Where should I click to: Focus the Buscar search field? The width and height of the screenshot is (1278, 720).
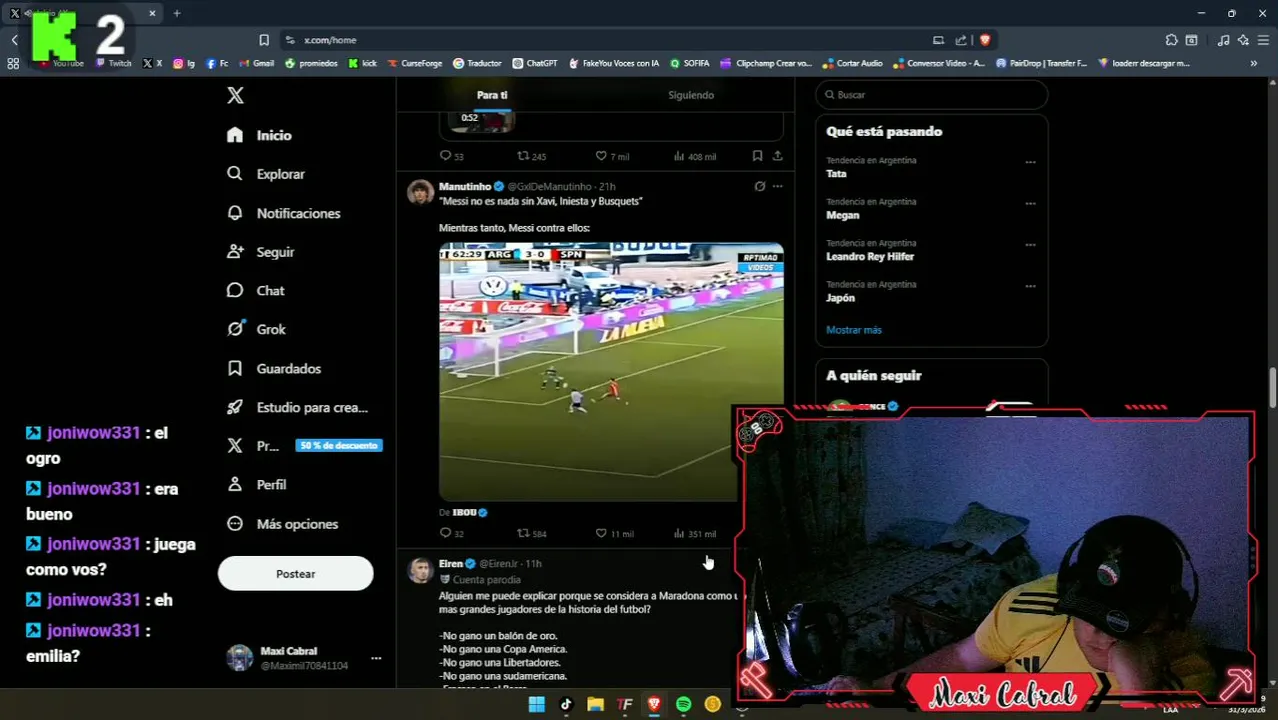(932, 94)
